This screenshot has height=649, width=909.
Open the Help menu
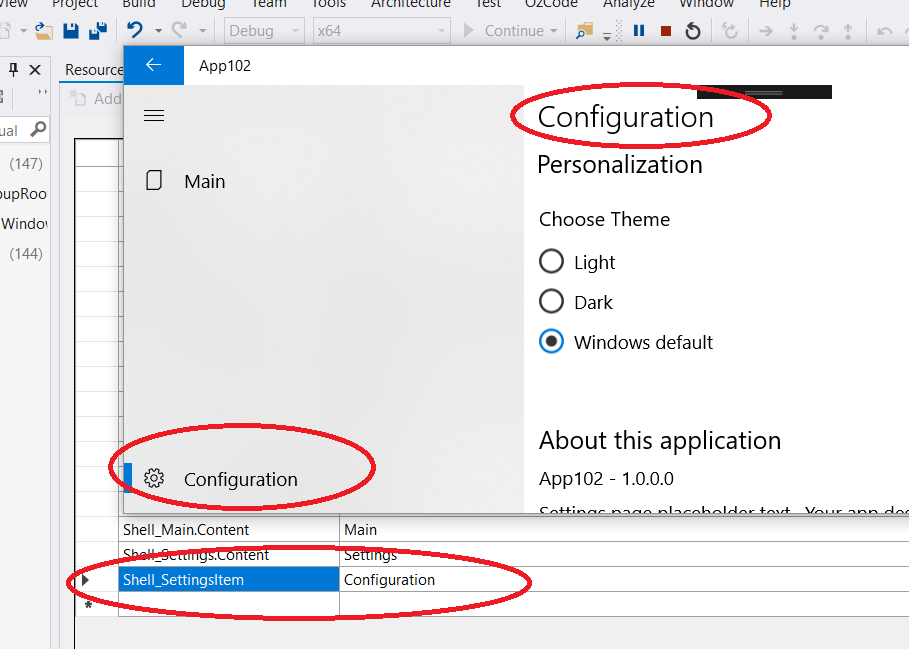[775, 3]
